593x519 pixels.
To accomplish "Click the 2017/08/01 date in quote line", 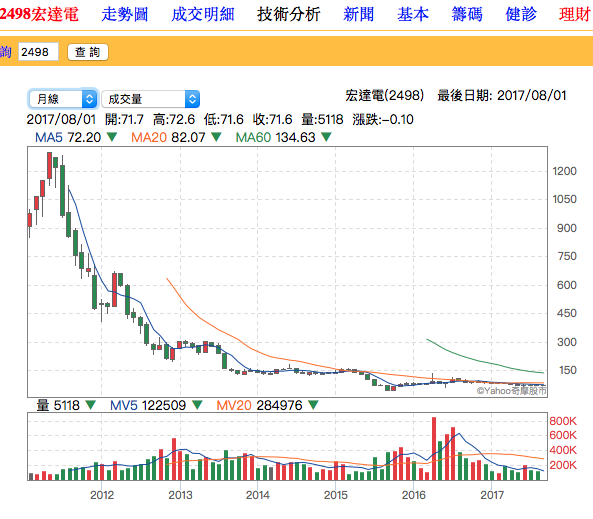I will click(x=61, y=120).
